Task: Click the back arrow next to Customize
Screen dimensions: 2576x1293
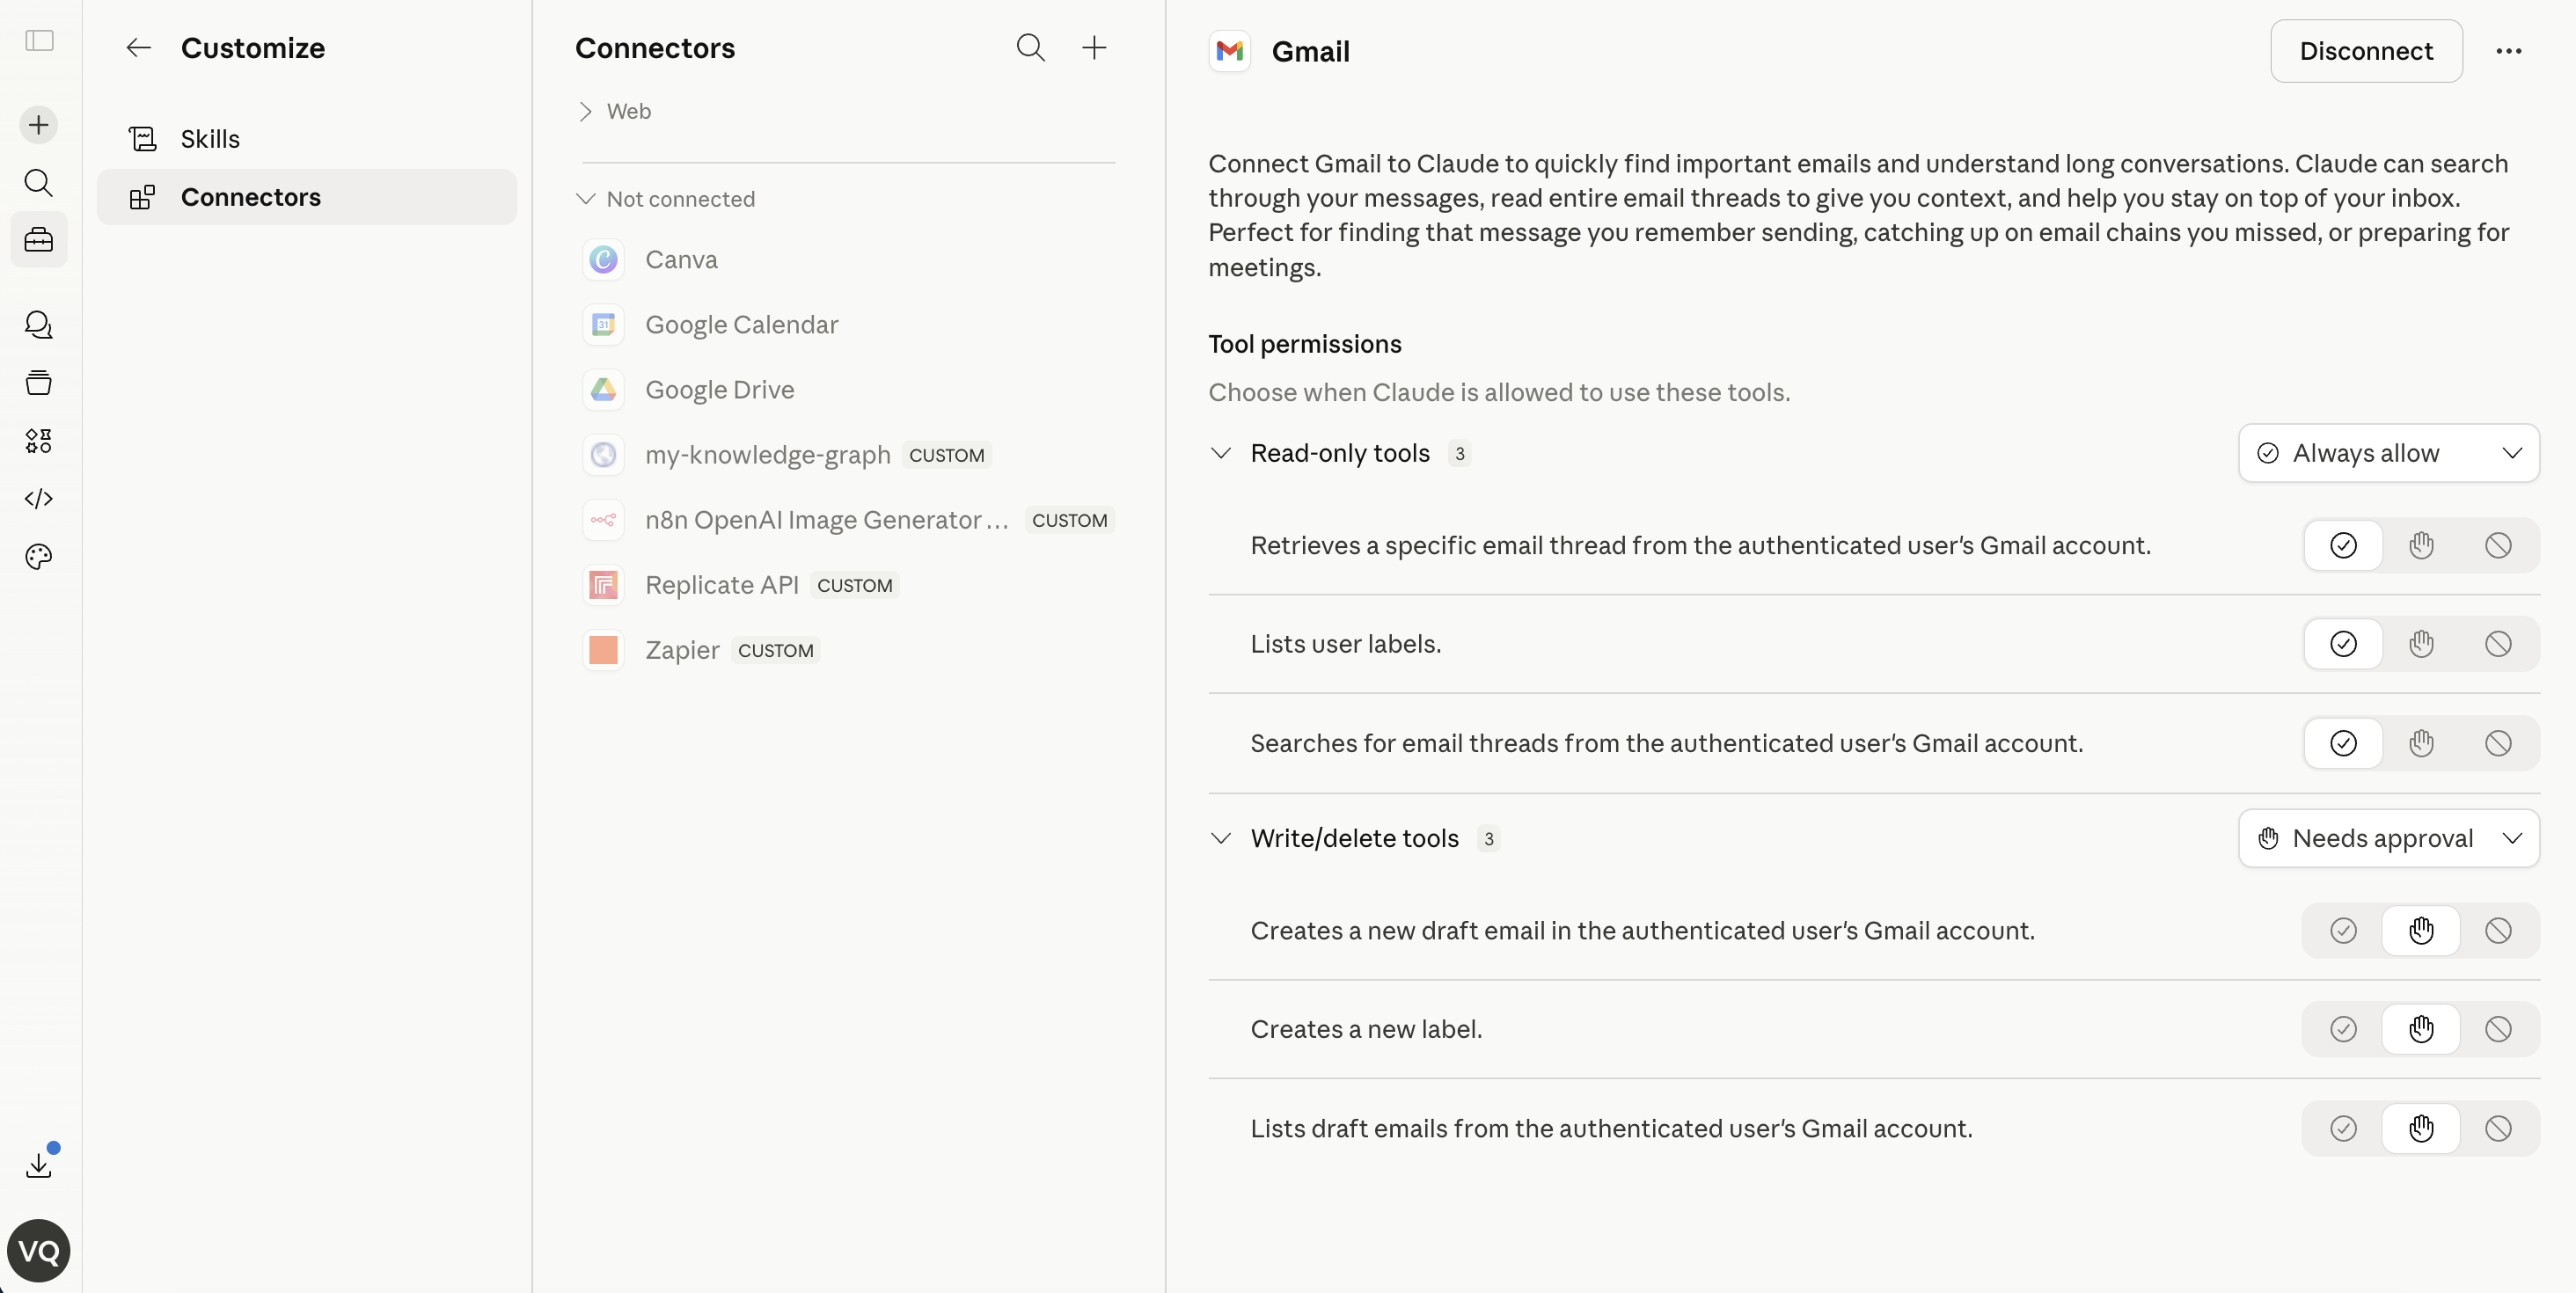Action: pos(138,47)
